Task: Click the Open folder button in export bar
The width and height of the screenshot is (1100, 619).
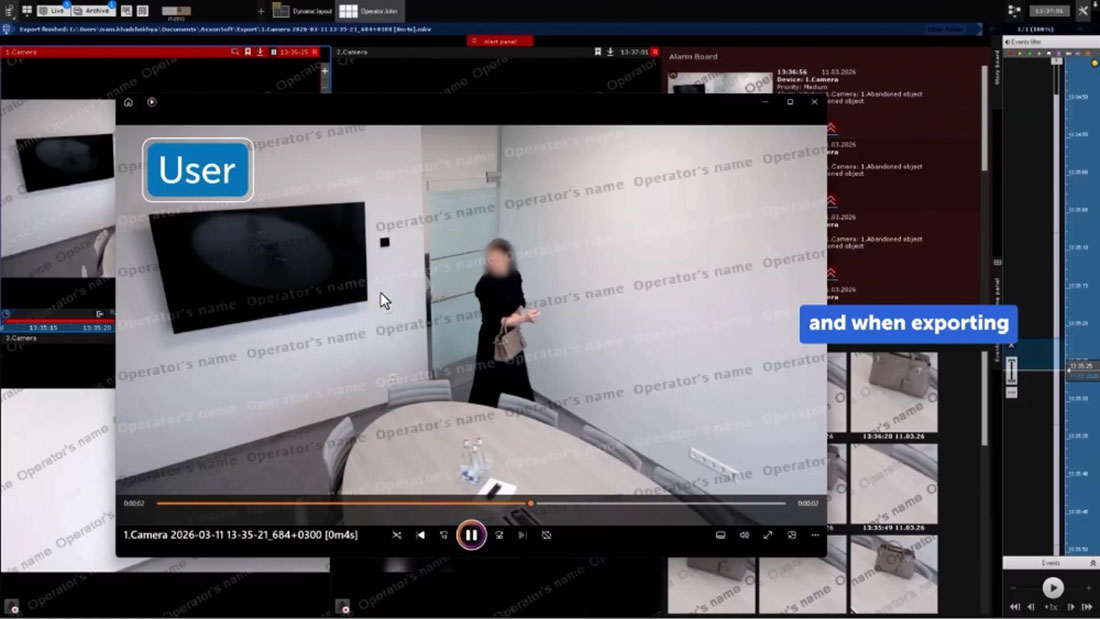Action: (x=946, y=29)
